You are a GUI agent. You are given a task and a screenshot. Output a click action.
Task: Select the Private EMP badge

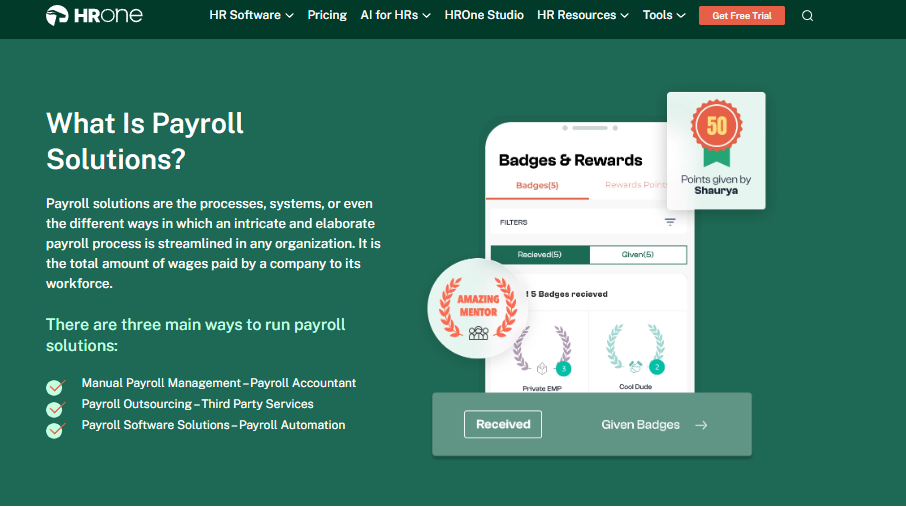pos(542,357)
